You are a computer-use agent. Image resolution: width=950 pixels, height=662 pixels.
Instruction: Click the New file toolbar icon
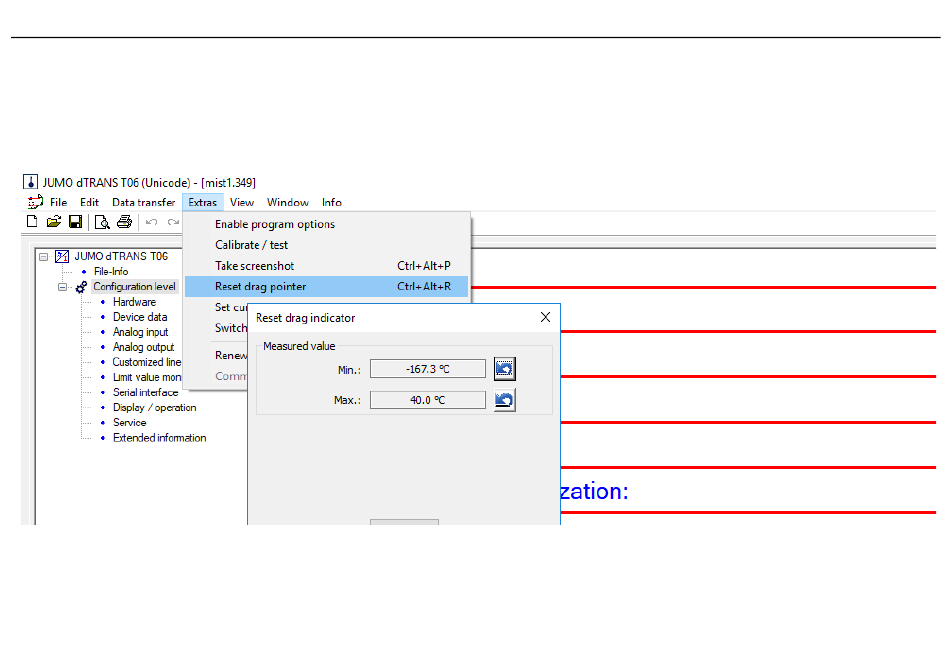pos(32,222)
